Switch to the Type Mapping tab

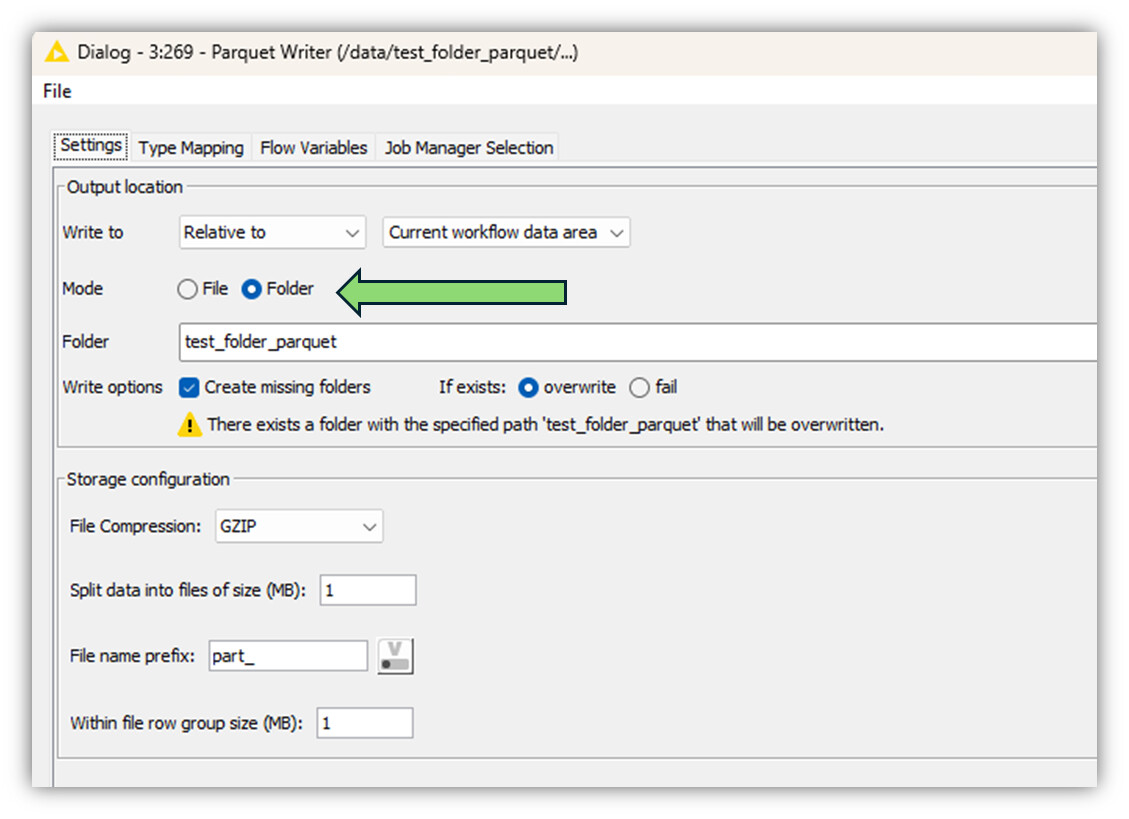point(191,148)
